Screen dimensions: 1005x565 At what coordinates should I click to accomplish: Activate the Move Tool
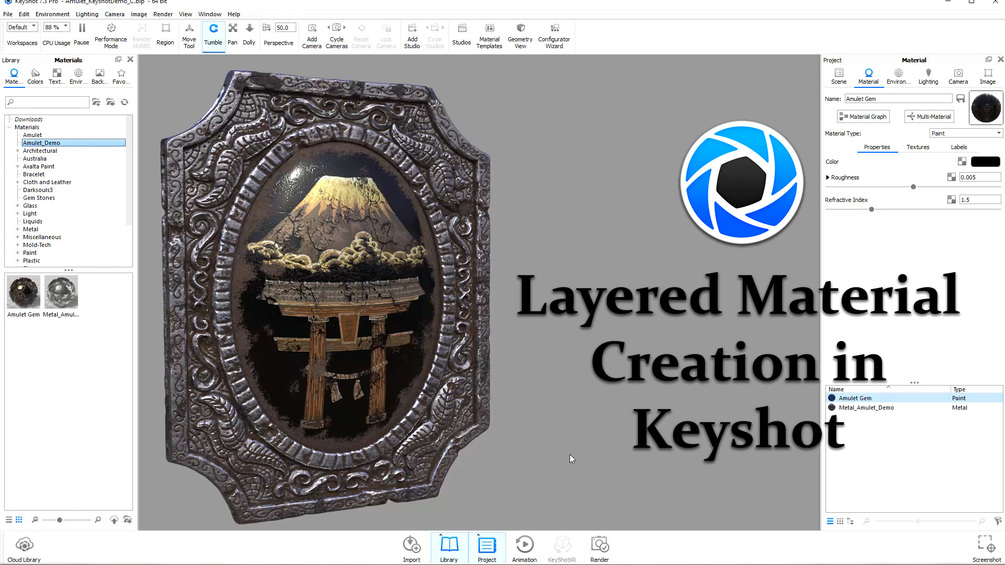point(189,36)
